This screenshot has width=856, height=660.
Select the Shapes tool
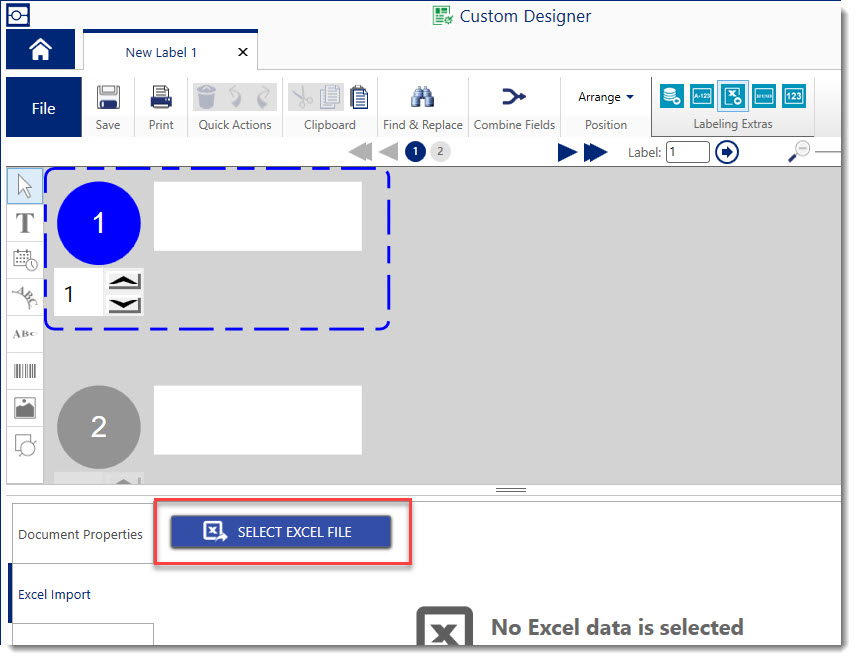(25, 445)
